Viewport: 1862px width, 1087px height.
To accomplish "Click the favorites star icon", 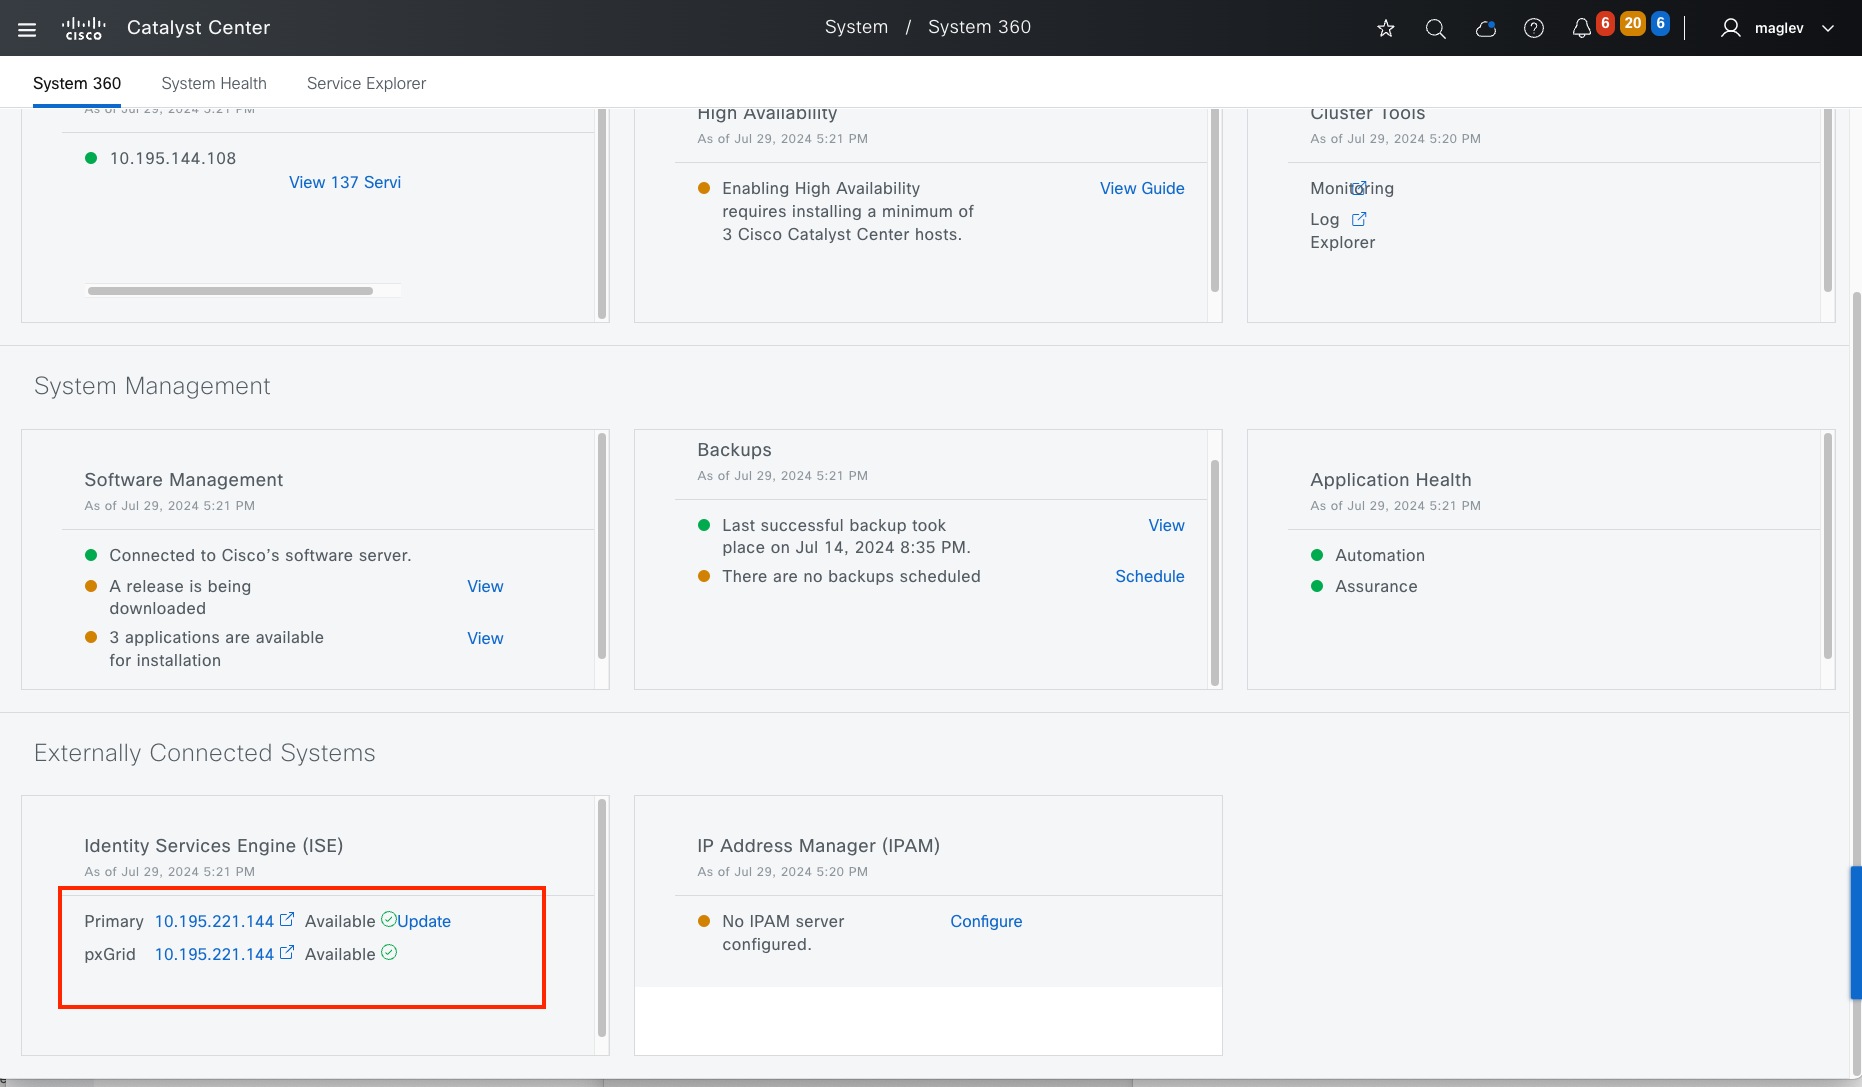I will coord(1386,29).
